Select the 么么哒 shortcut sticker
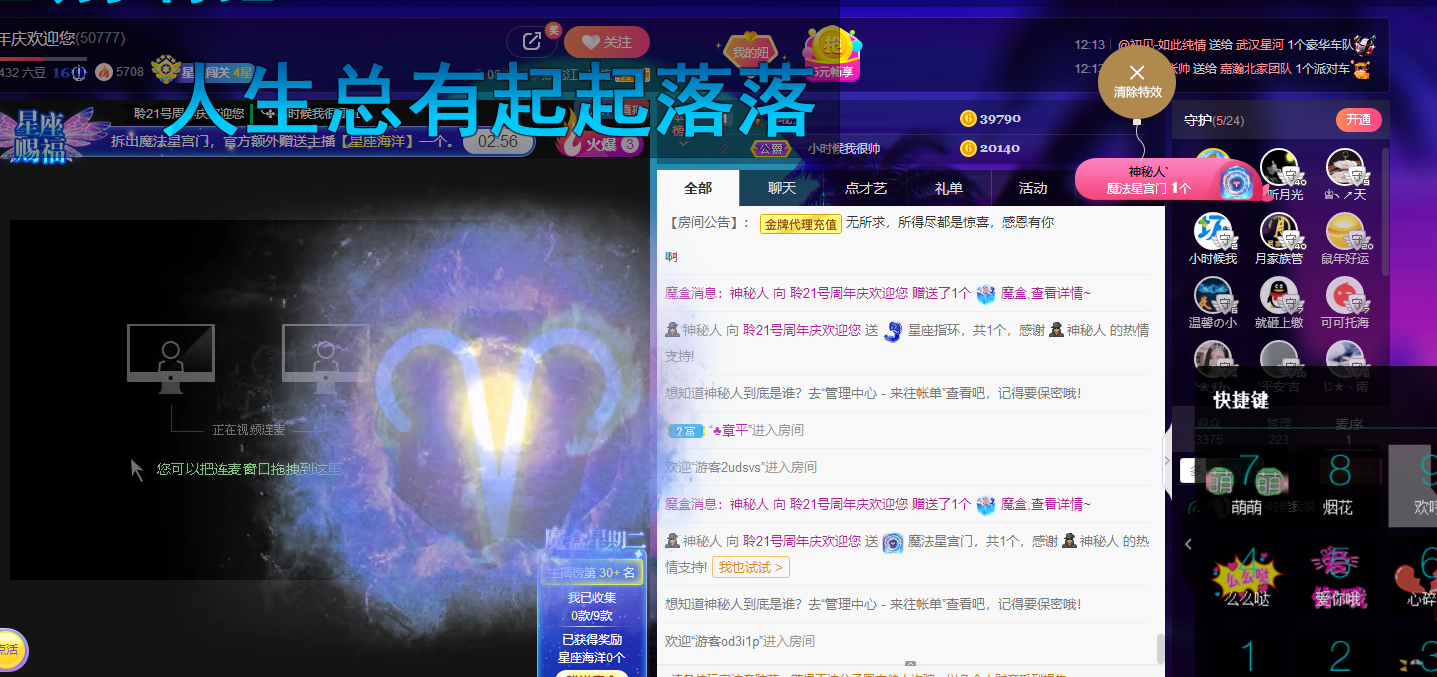Image resolution: width=1437 pixels, height=677 pixels. pos(1247,578)
